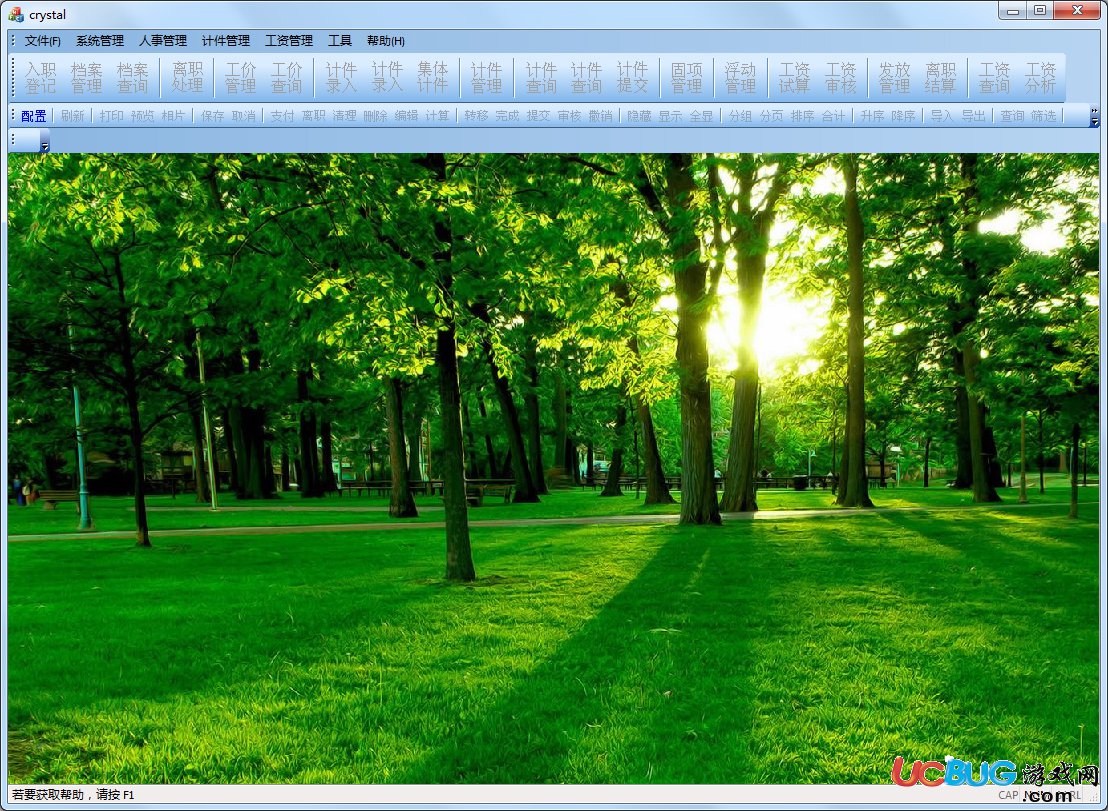Click the 集体计件 toolbar button
The image size is (1108, 811).
tap(432, 78)
